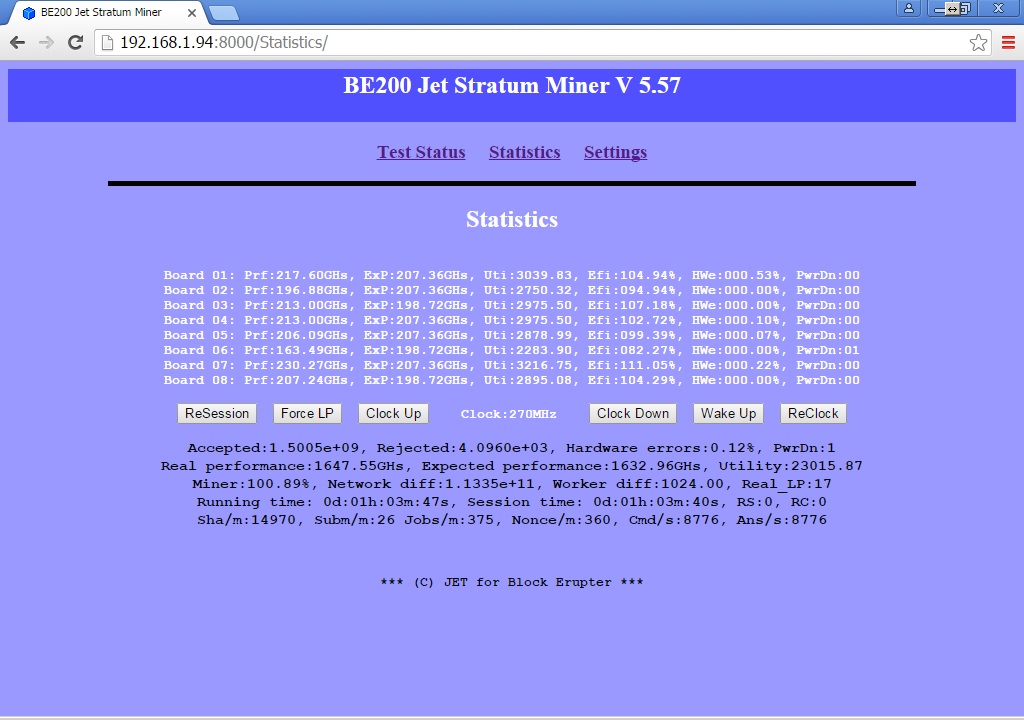Click the blue cube tab favicon
The width and height of the screenshot is (1024, 720).
(29, 12)
